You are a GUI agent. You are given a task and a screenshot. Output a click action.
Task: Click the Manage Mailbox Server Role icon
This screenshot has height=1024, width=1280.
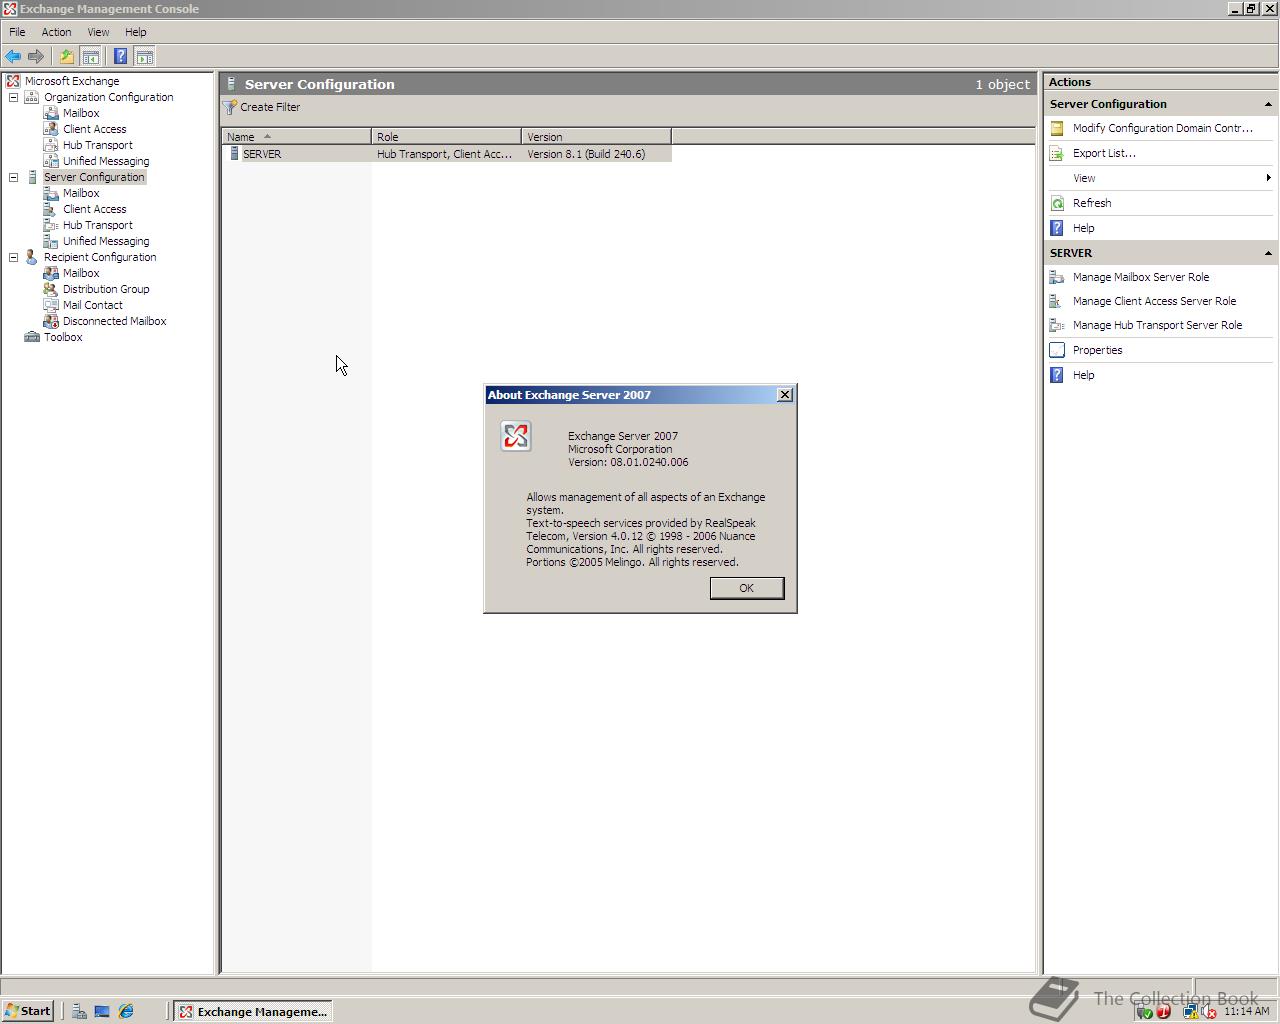coord(1057,277)
